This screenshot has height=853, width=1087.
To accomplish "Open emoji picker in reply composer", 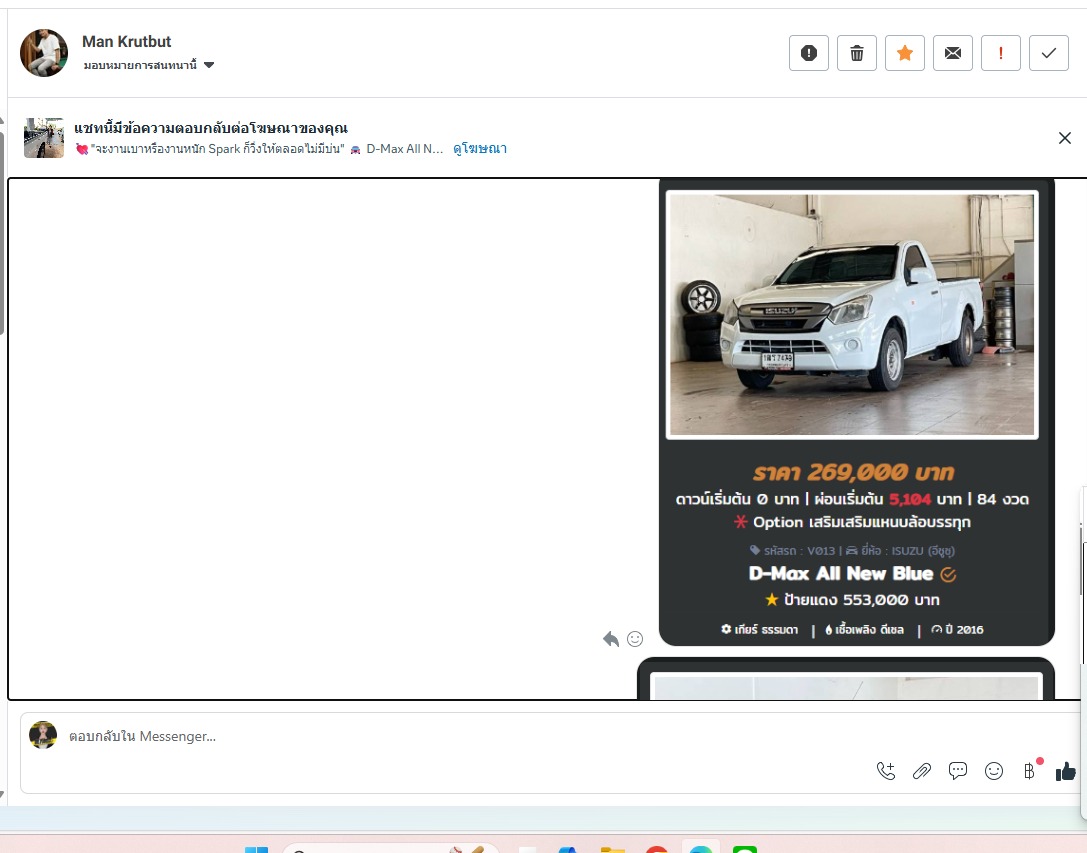I will pos(994,771).
